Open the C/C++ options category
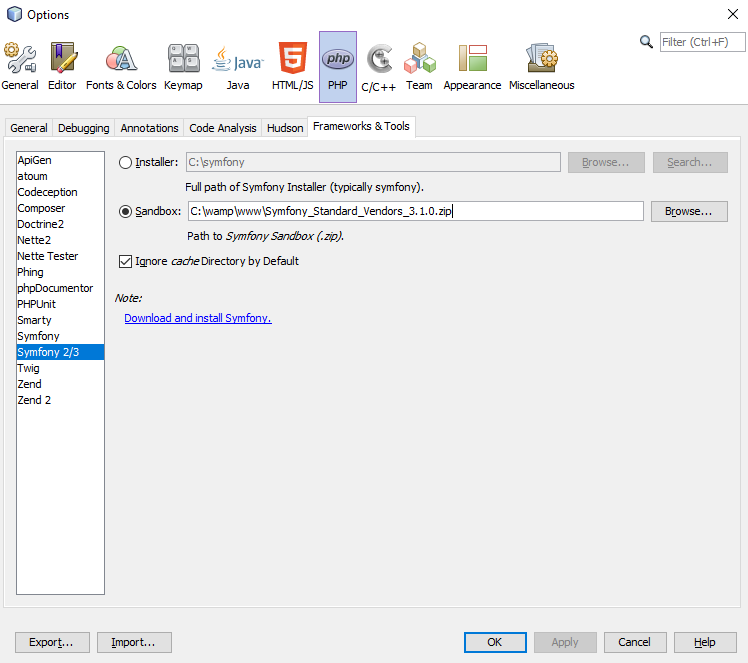 click(x=379, y=67)
